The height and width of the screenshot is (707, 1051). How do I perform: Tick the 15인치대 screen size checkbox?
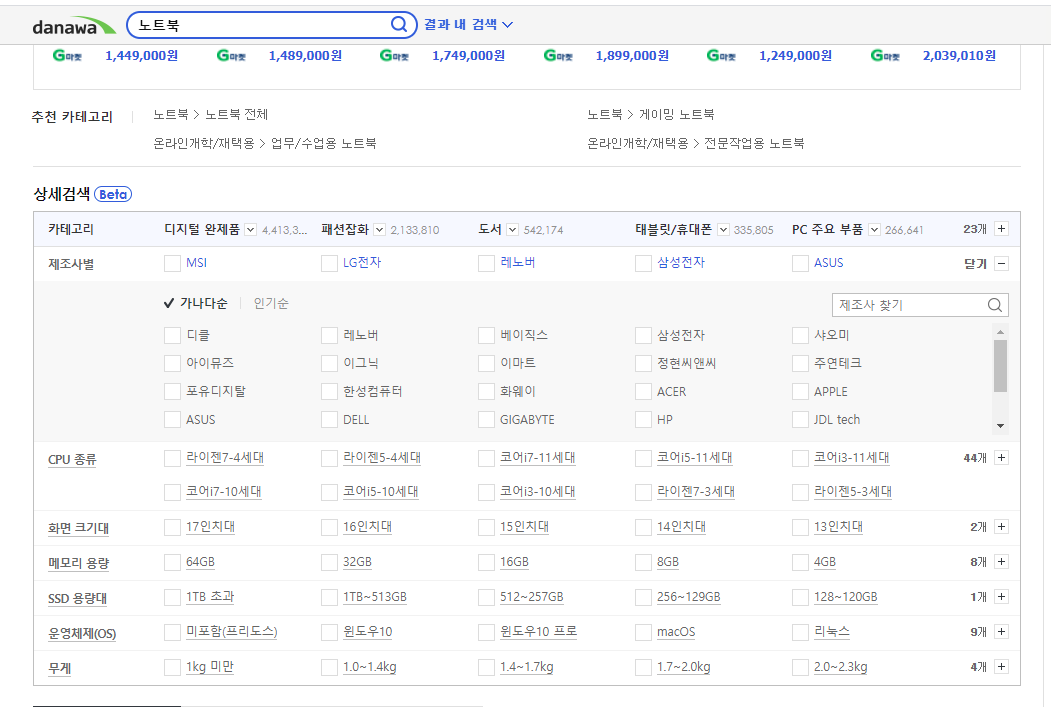tap(487, 527)
